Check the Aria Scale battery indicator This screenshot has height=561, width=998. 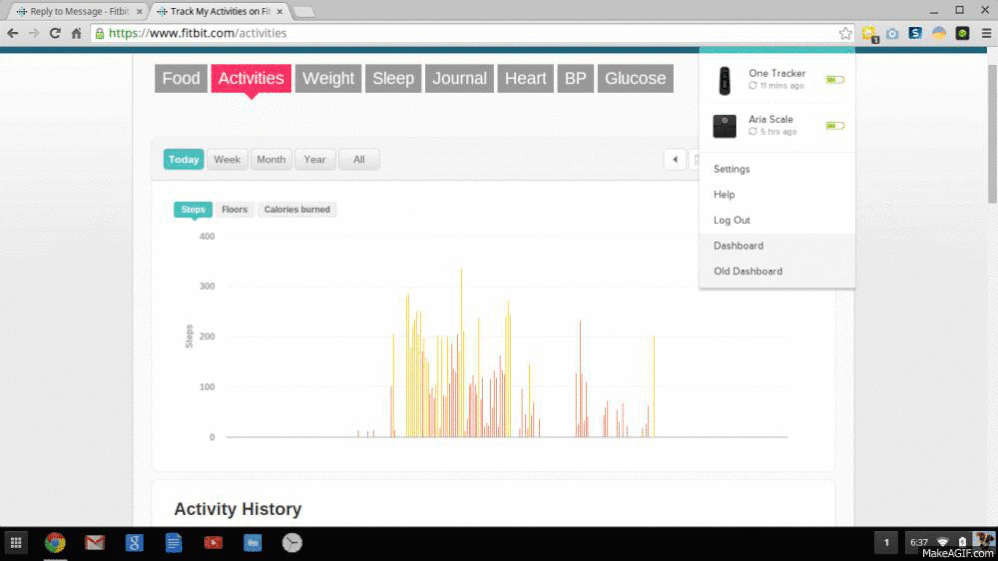[x=835, y=126]
